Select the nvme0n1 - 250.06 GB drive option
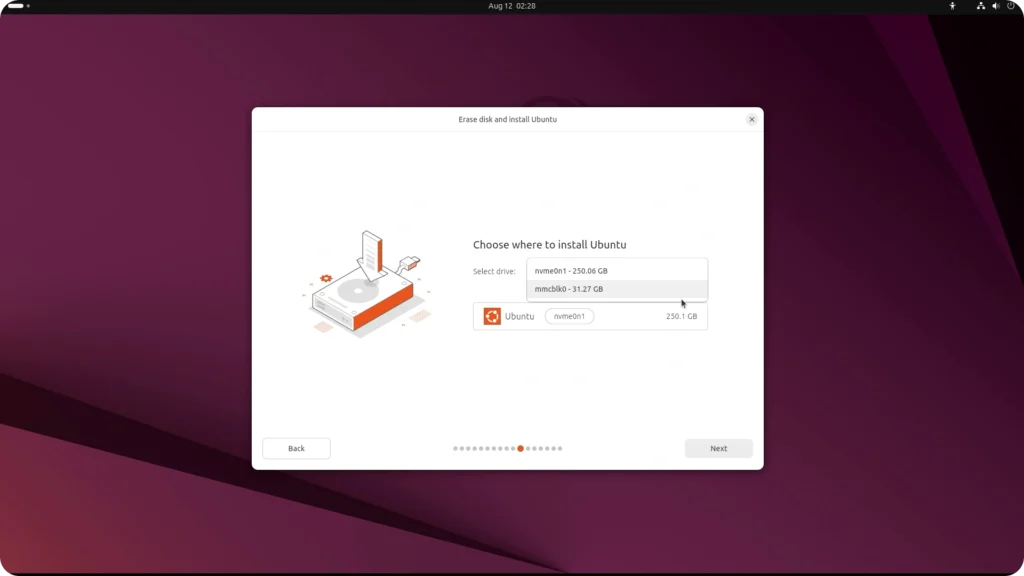This screenshot has height=576, width=1024. click(616, 270)
